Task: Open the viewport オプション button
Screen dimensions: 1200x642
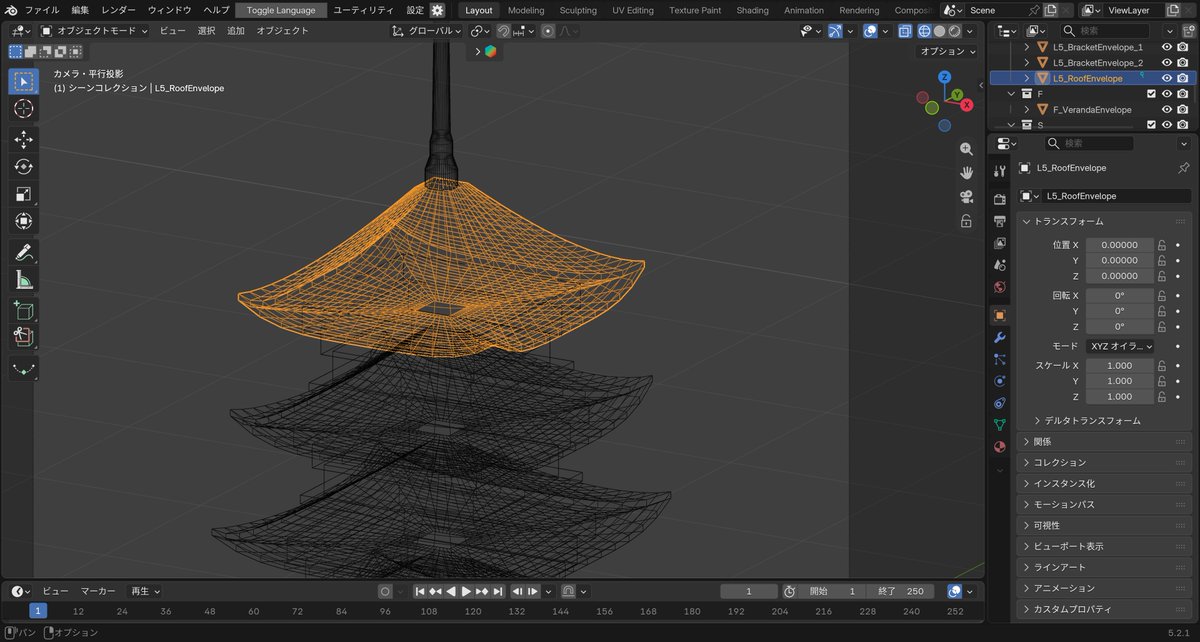Action: tap(947, 51)
